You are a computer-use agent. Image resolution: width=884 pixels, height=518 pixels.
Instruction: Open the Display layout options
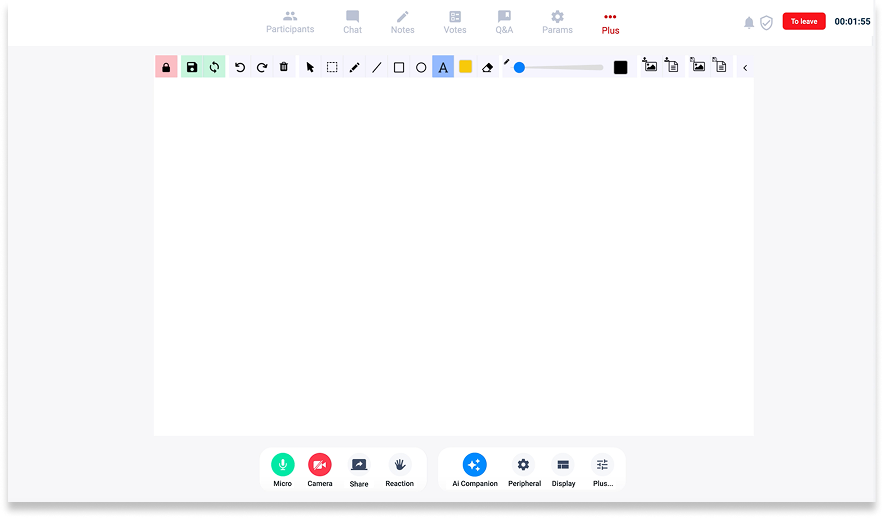[563, 465]
